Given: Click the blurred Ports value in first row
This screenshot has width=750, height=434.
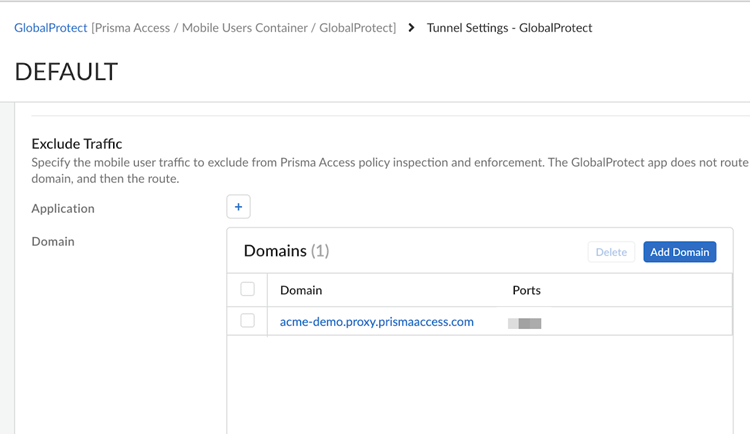Looking at the screenshot, I should click(x=525, y=323).
